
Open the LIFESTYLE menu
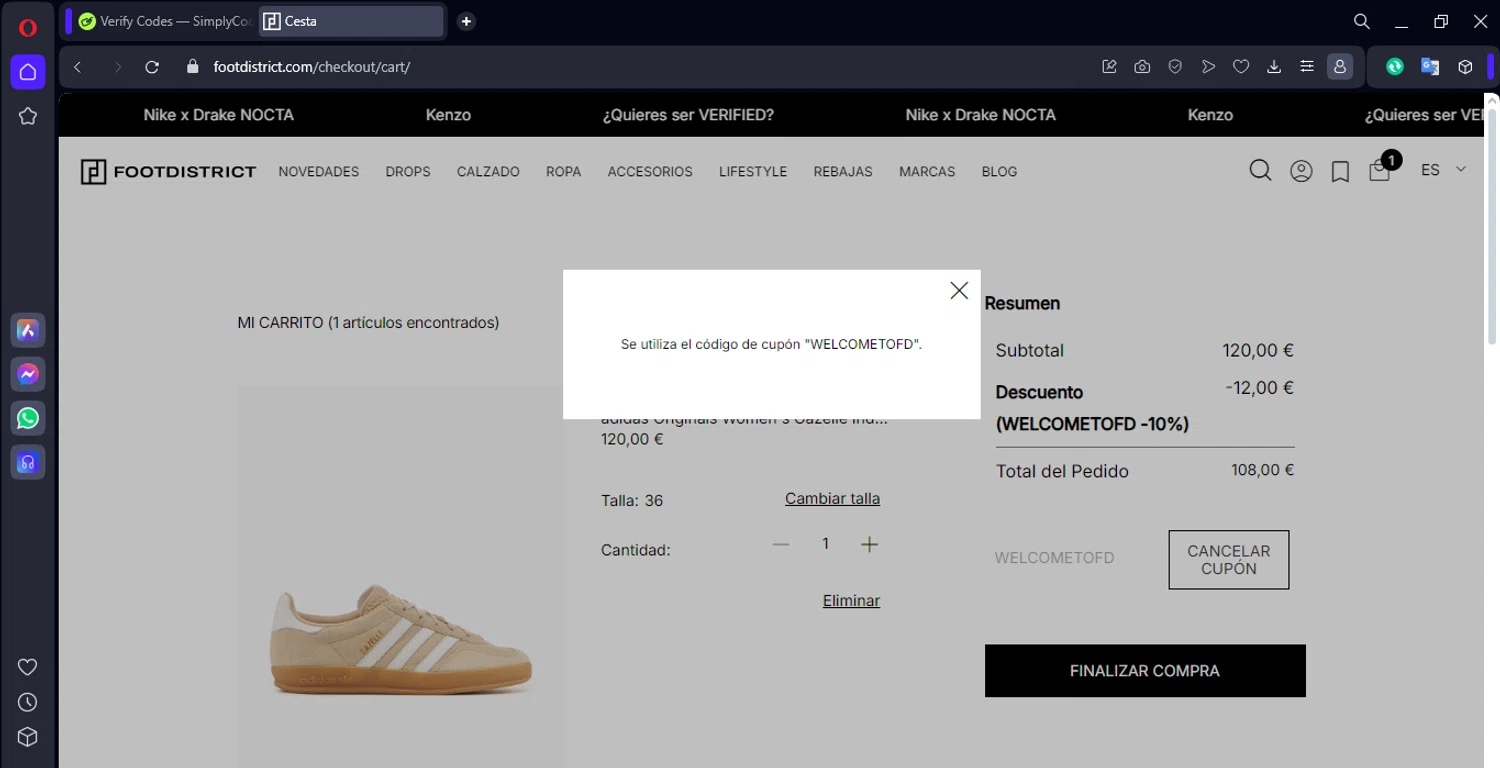pos(753,172)
